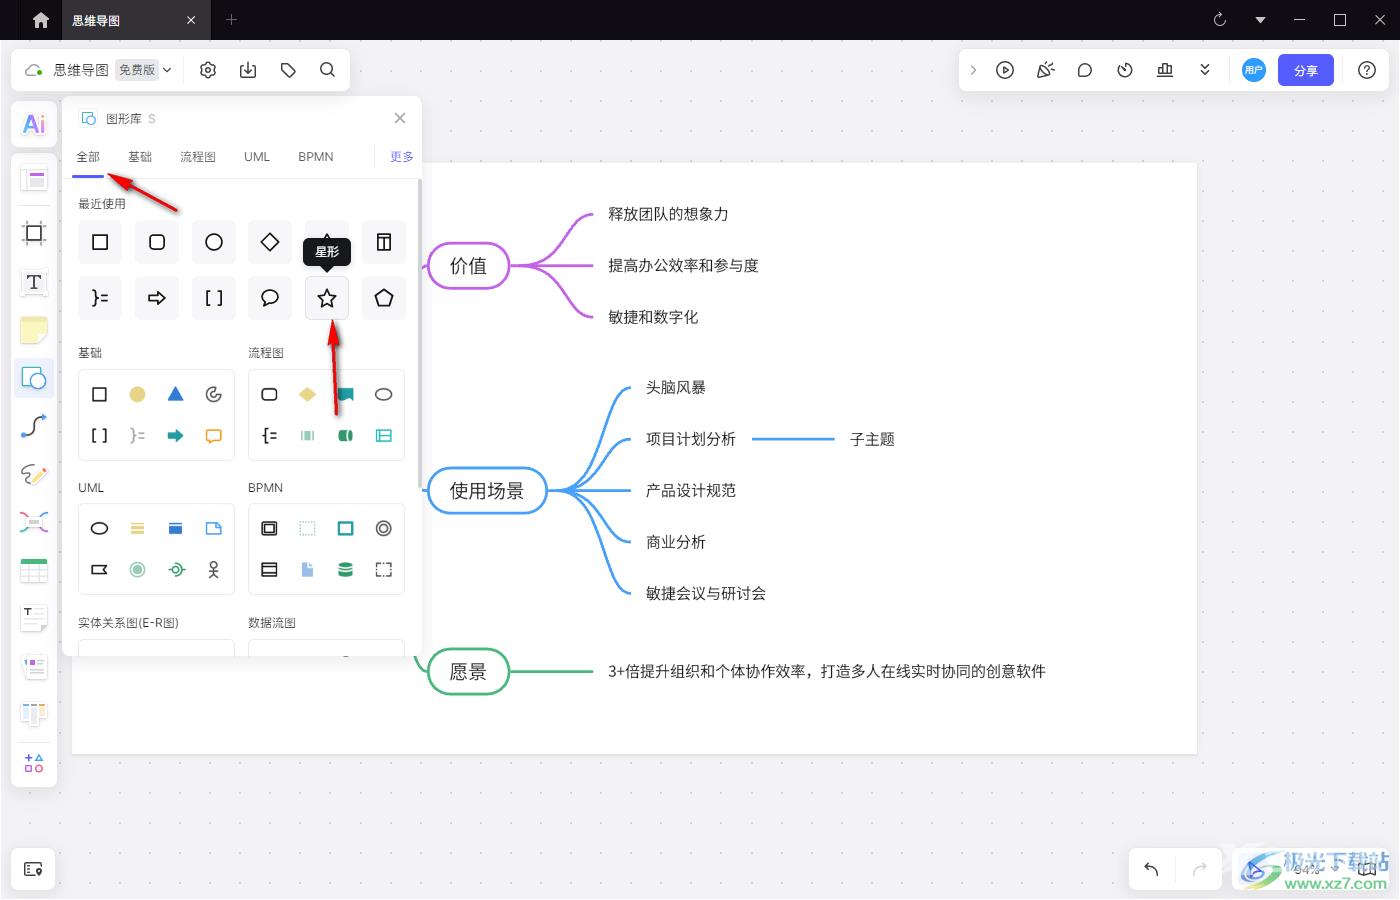
Task: Select the Frame tool in left sidebar
Action: [x=34, y=233]
